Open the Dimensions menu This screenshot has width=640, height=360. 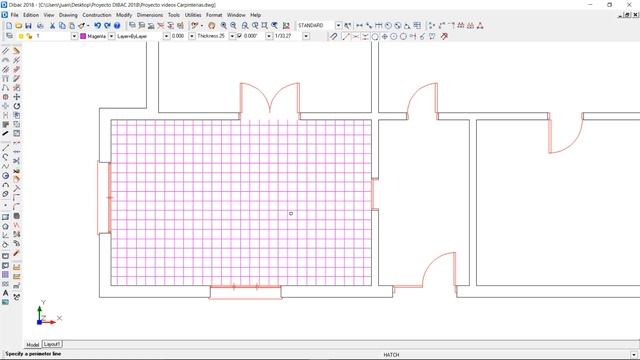(150, 15)
